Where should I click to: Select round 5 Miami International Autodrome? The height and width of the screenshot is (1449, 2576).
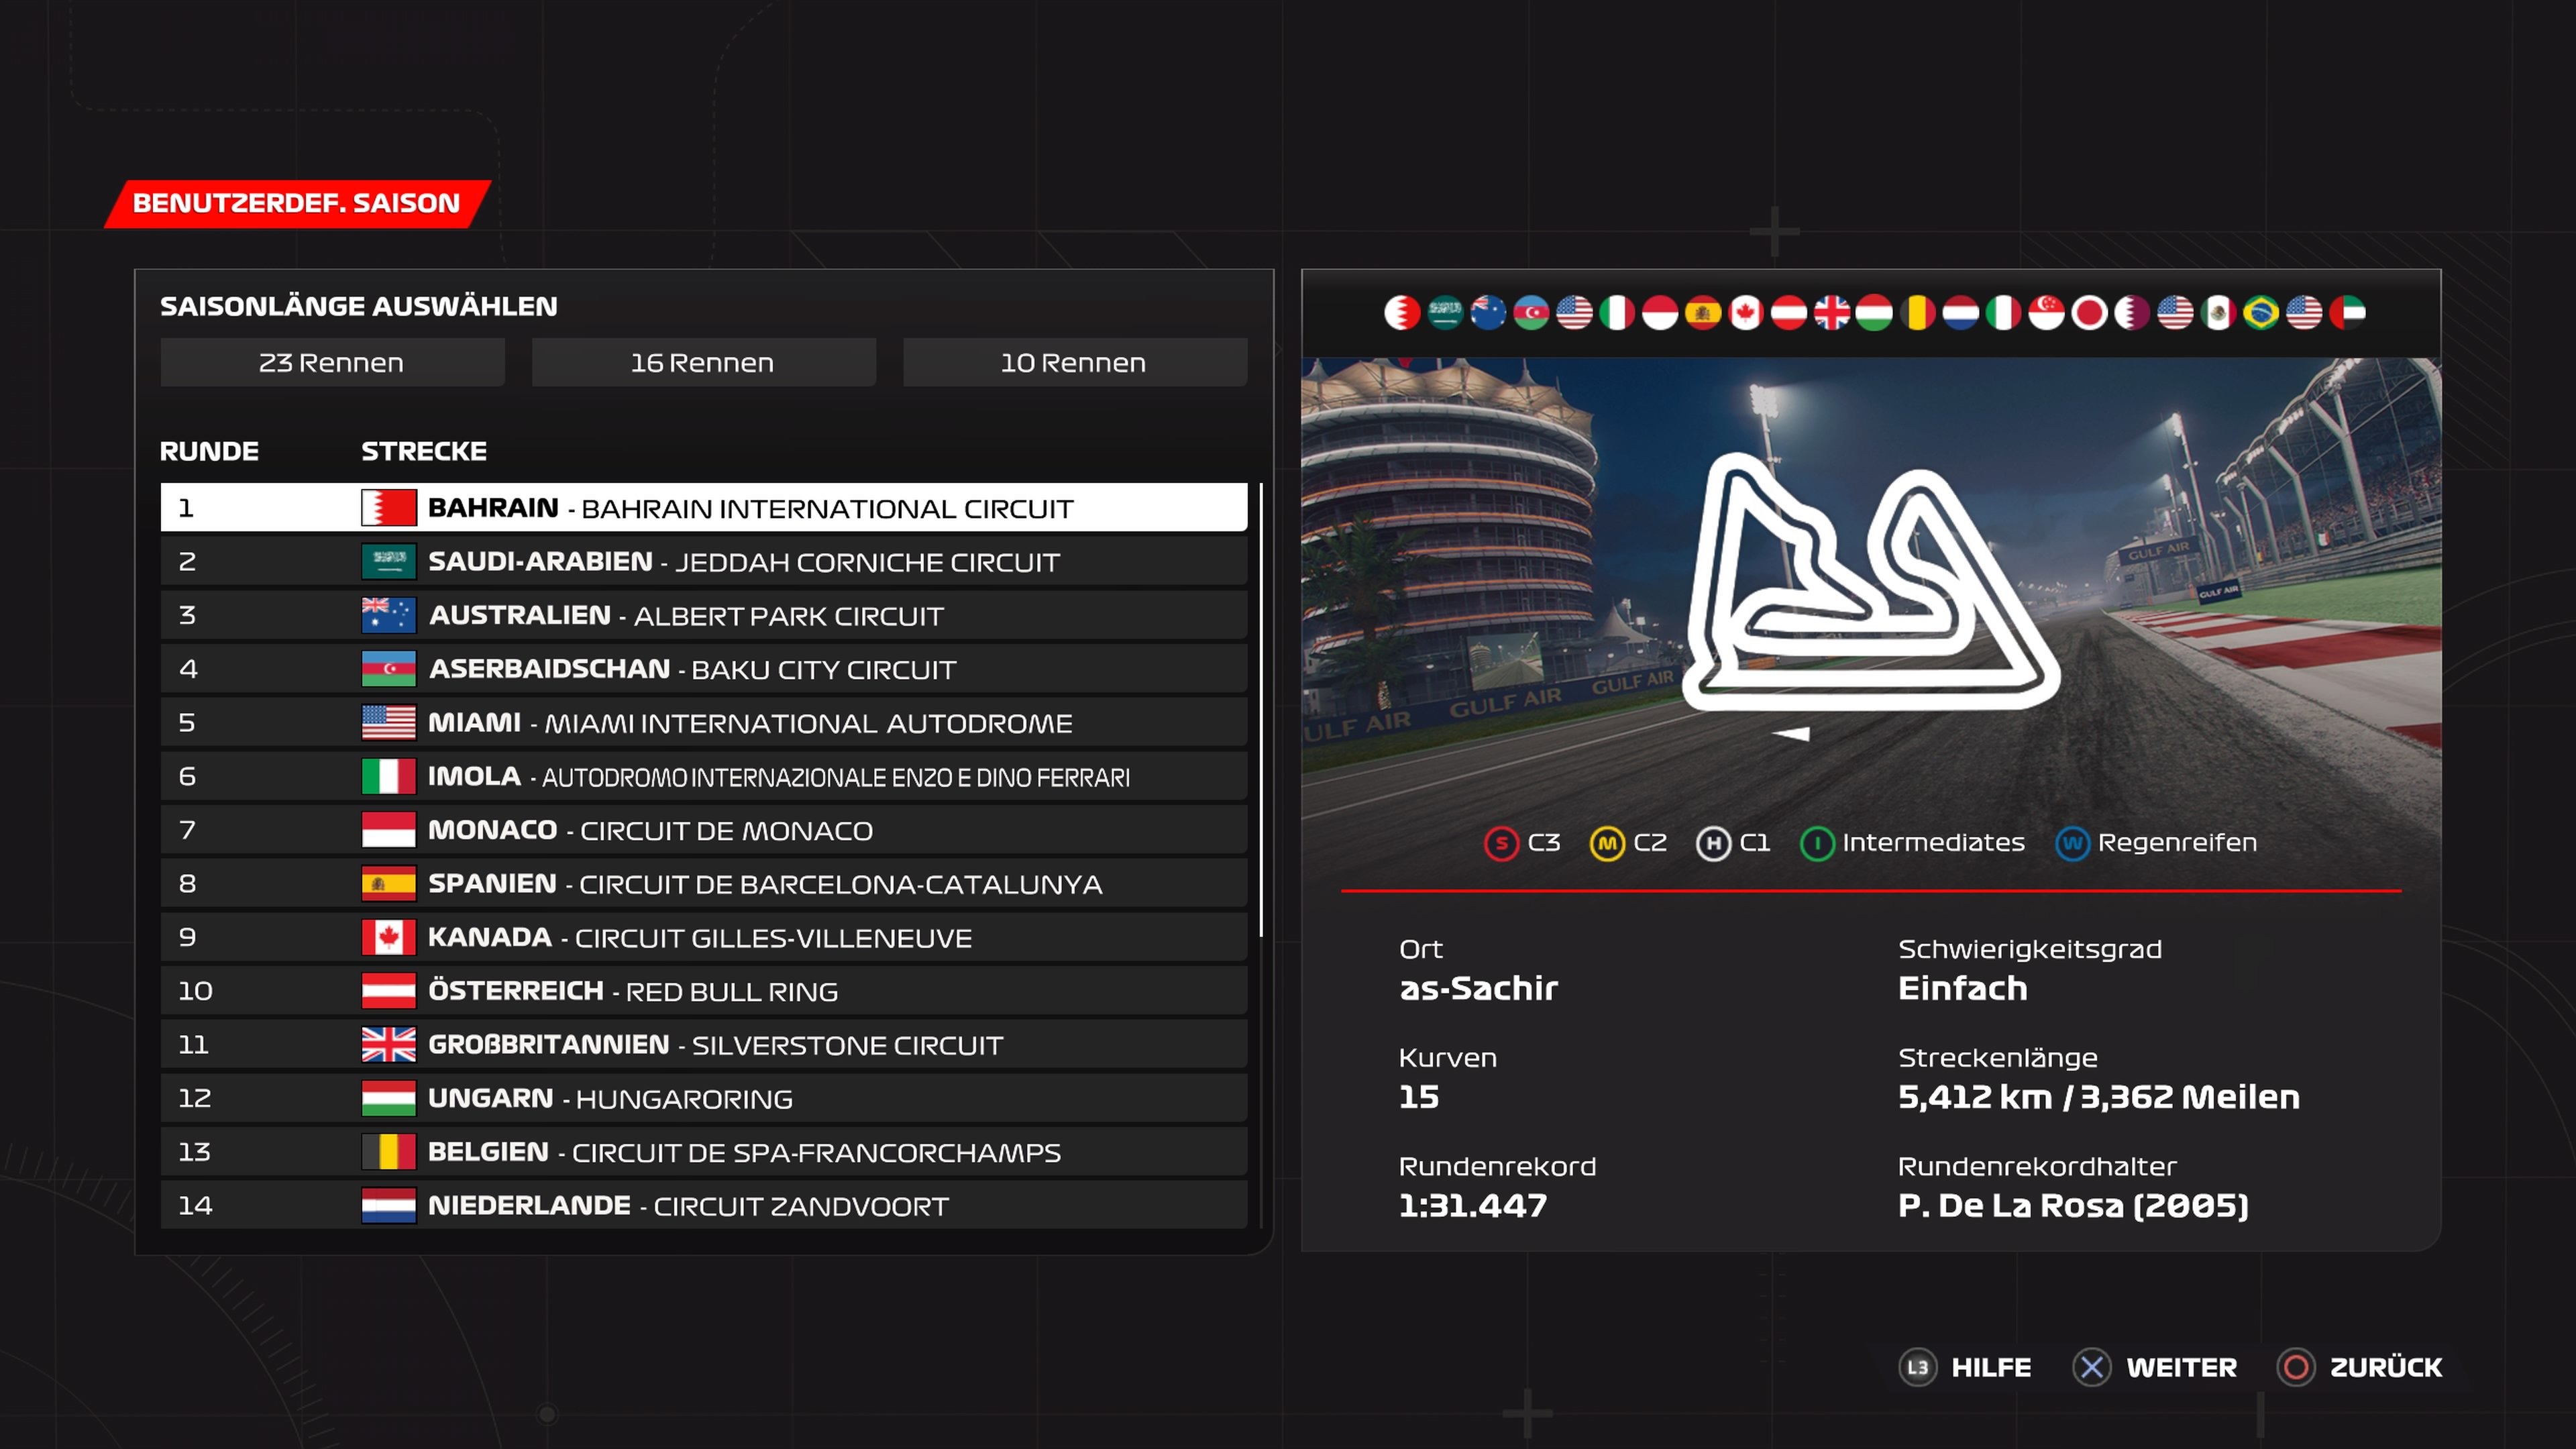[704, 722]
